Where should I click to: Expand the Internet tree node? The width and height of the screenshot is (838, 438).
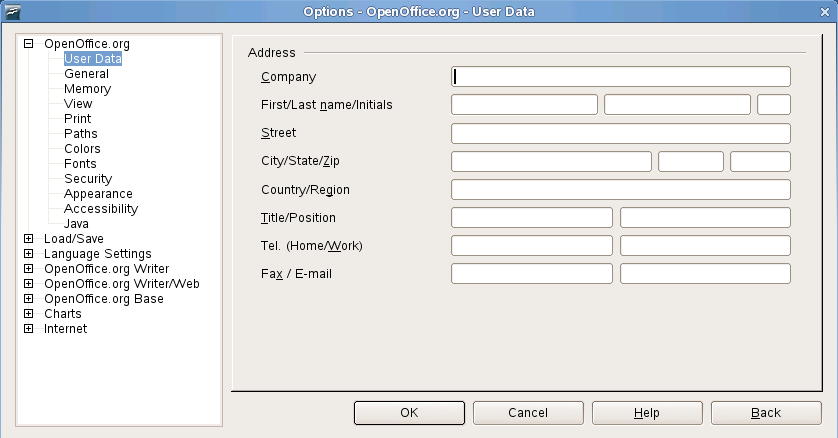29,329
